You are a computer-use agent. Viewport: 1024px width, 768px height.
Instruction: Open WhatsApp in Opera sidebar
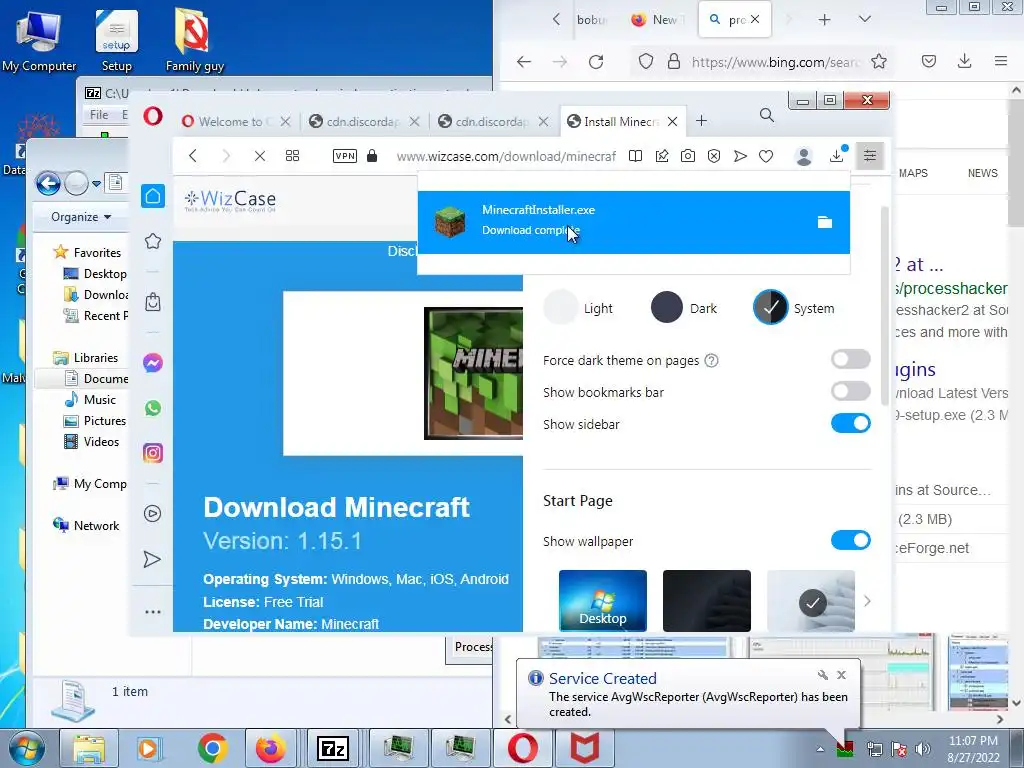pos(153,408)
